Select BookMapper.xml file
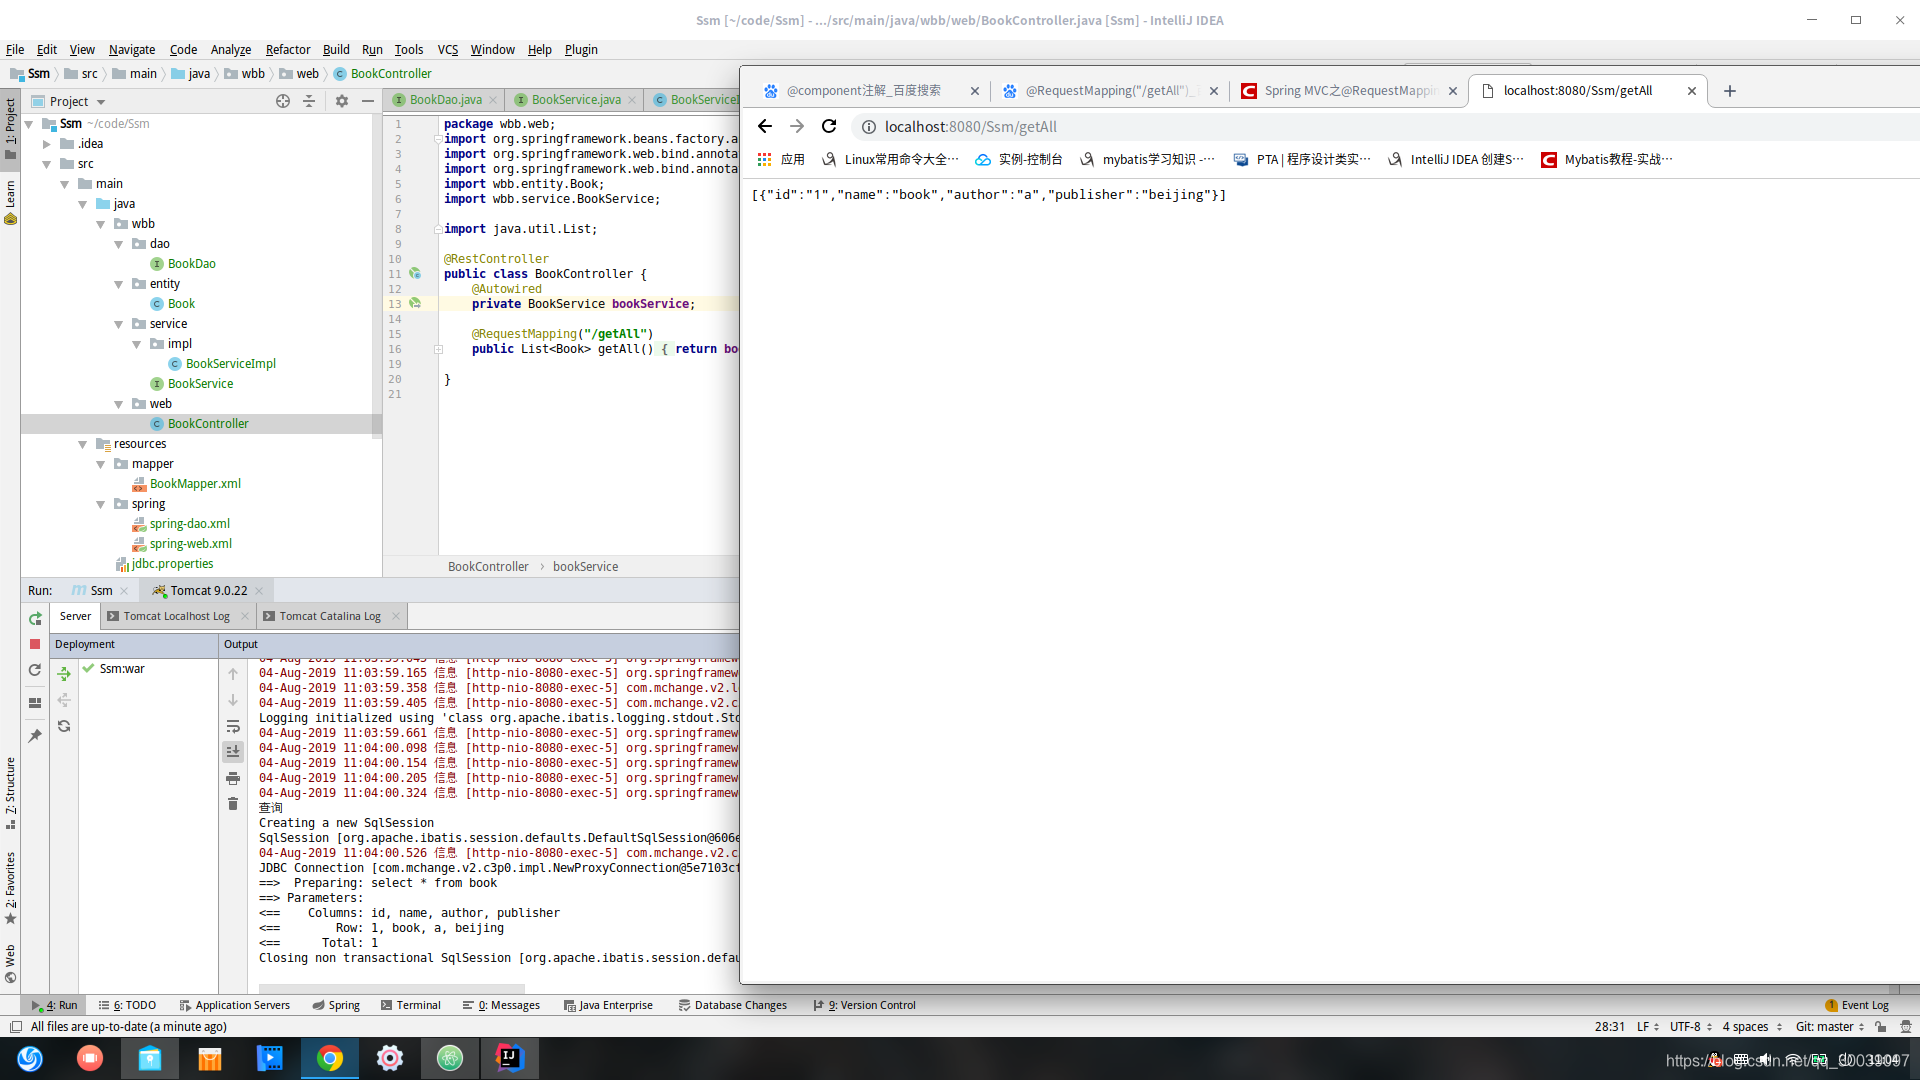Viewport: 1920px width, 1080px height. (x=195, y=484)
